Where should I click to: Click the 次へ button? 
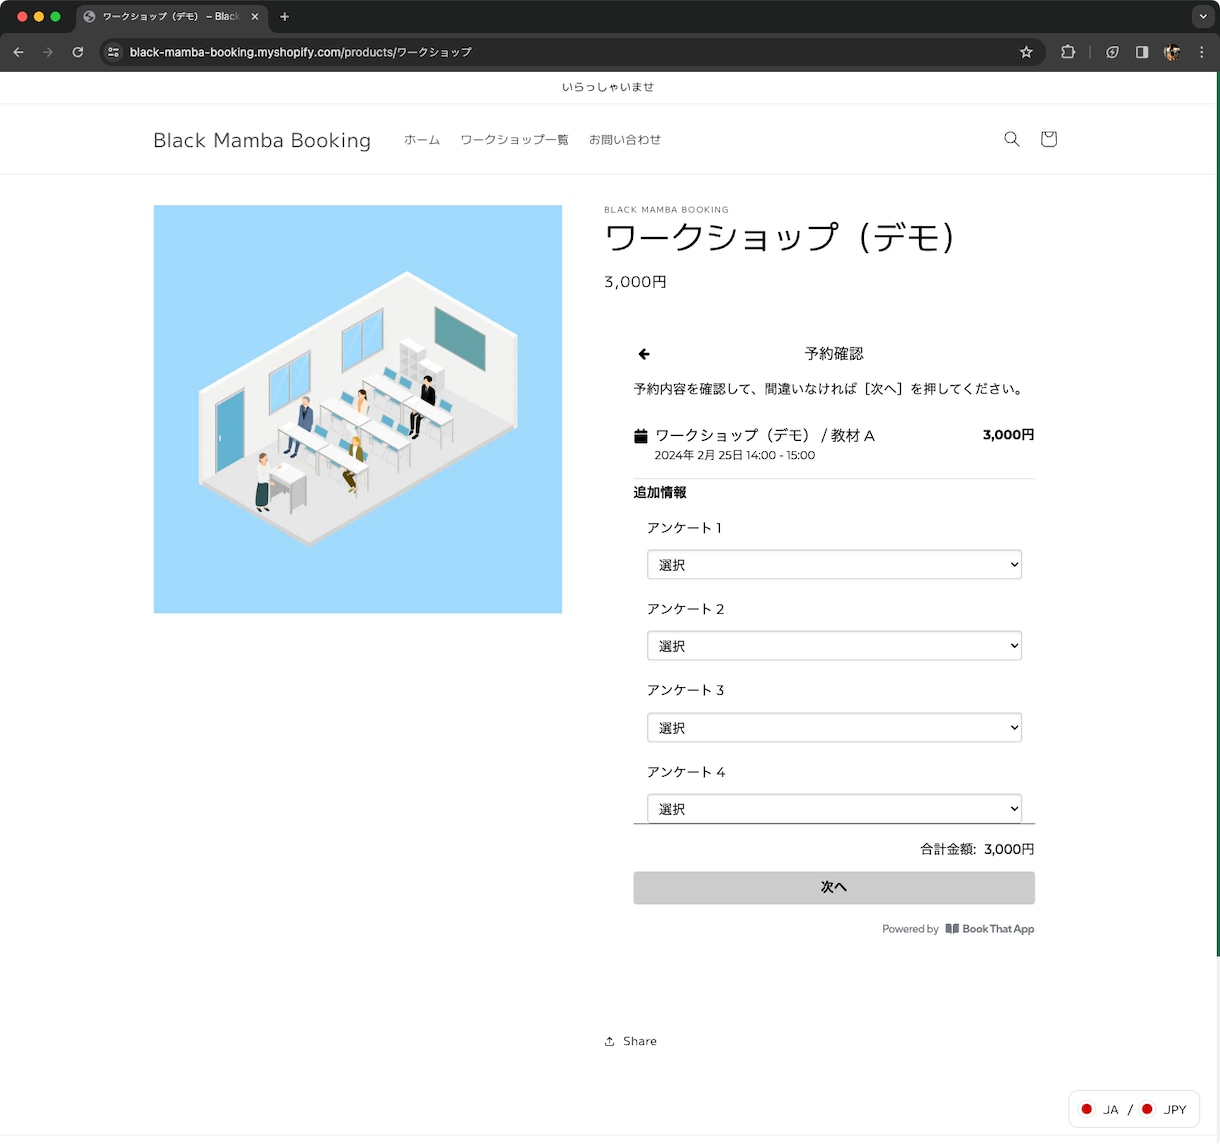834,888
